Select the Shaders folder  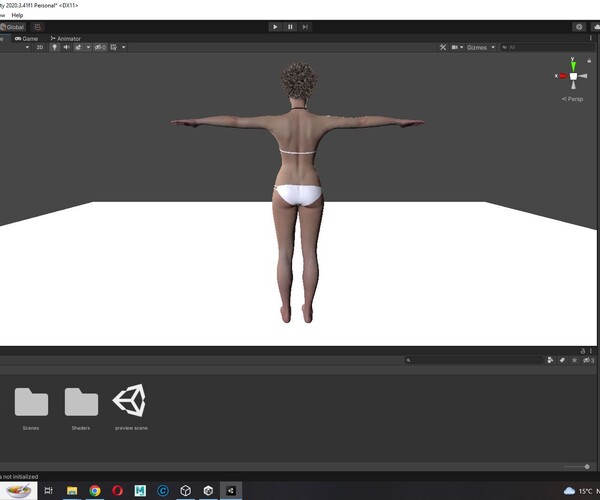81,408
